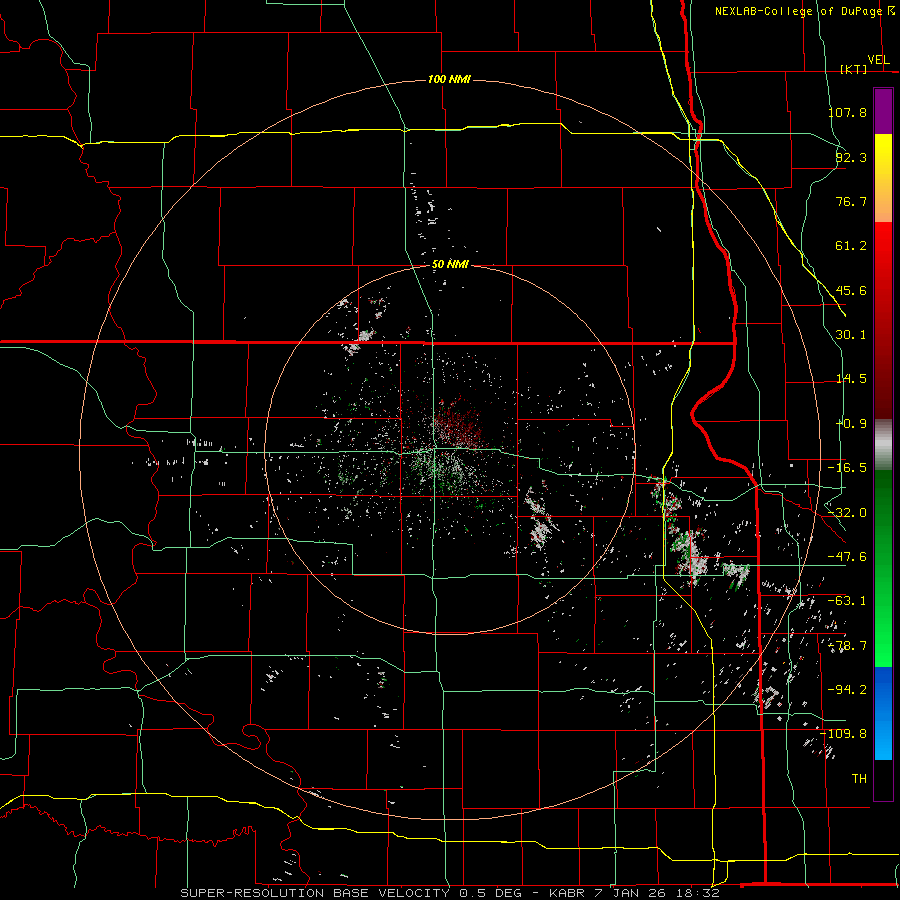Select the 14.5 value on the velocity scale
900x900 pixels.
tap(851, 379)
